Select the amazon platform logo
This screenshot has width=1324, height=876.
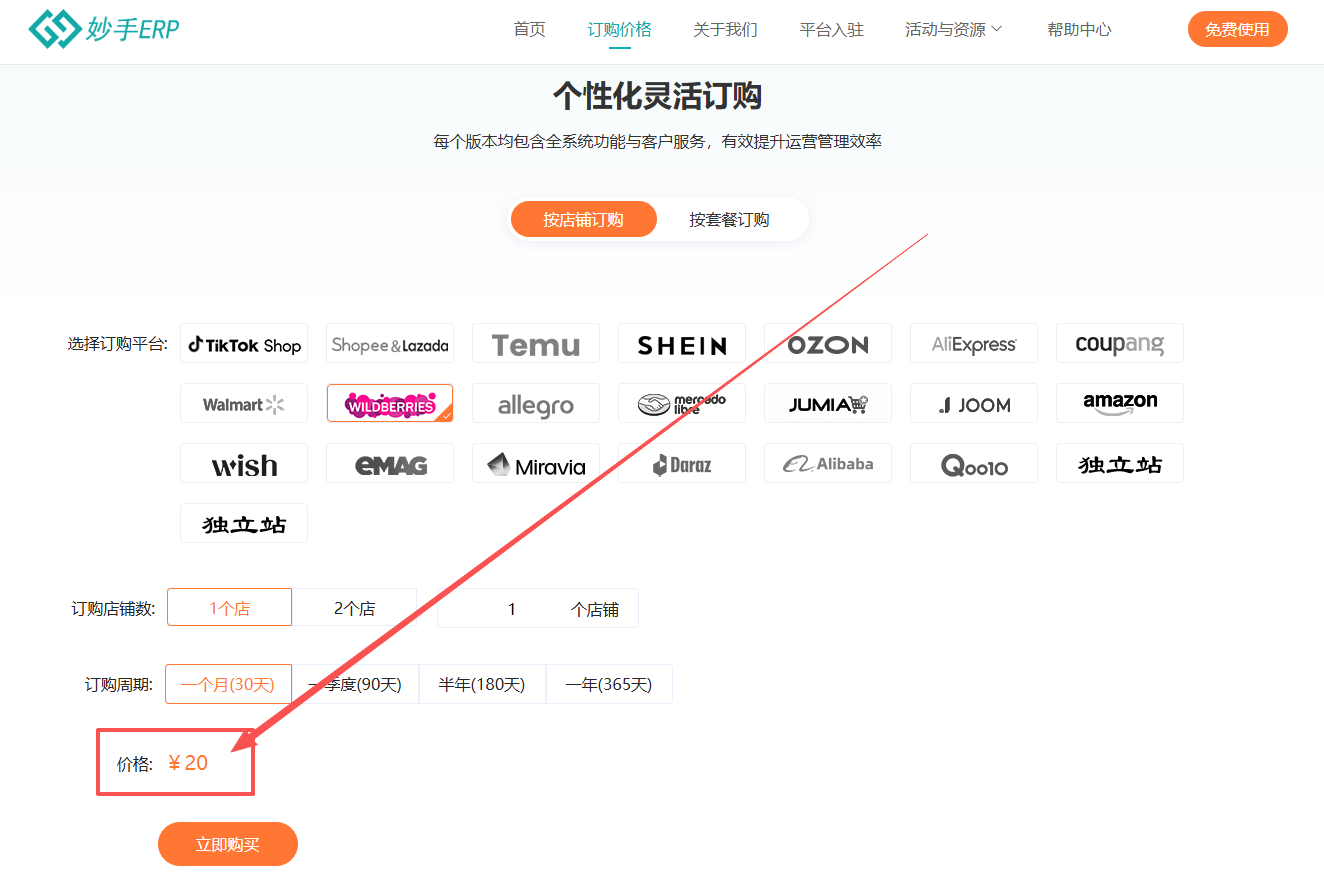point(1120,404)
